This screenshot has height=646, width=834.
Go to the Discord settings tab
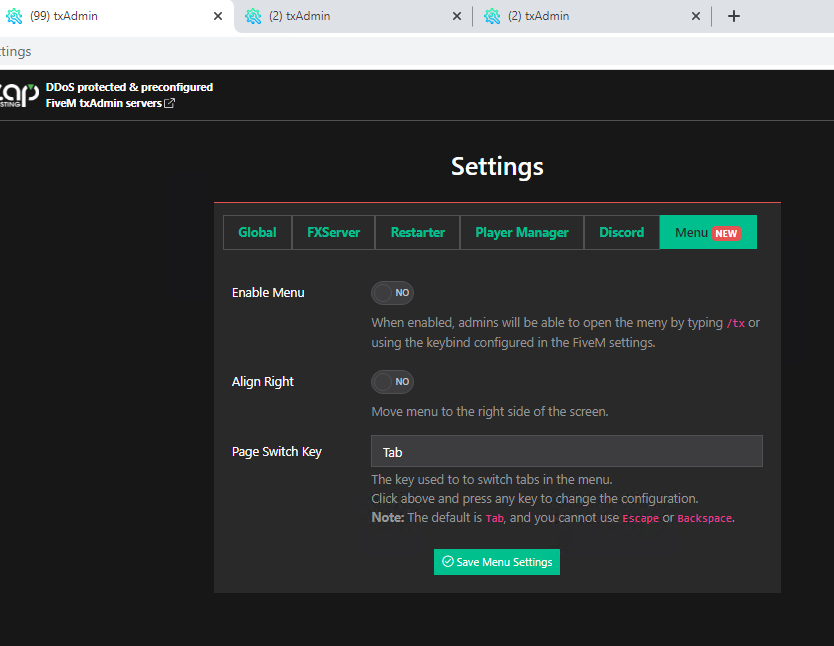pyautogui.click(x=621, y=232)
